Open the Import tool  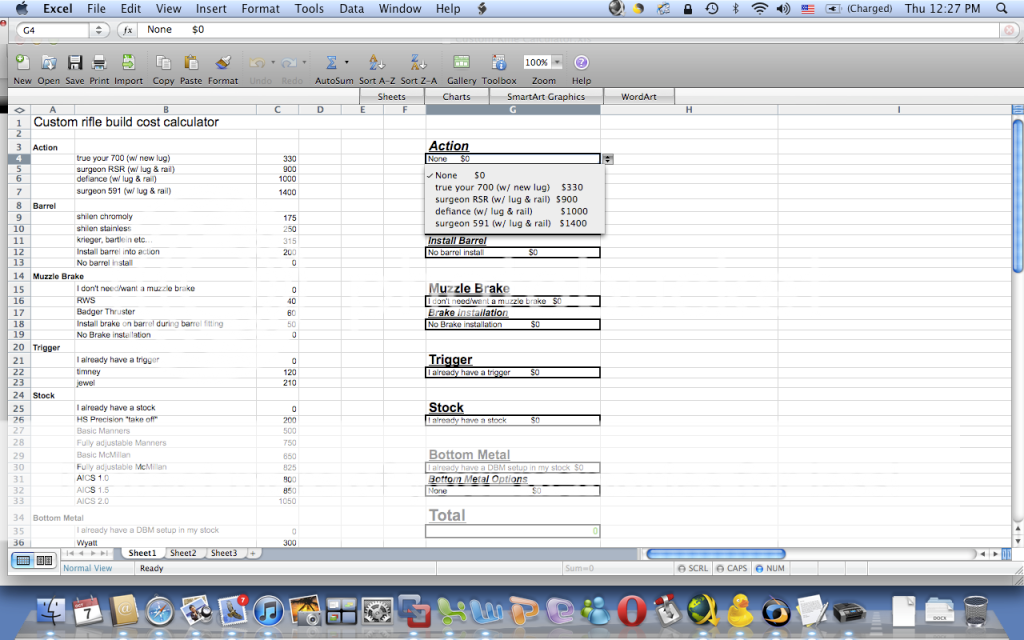pos(128,63)
